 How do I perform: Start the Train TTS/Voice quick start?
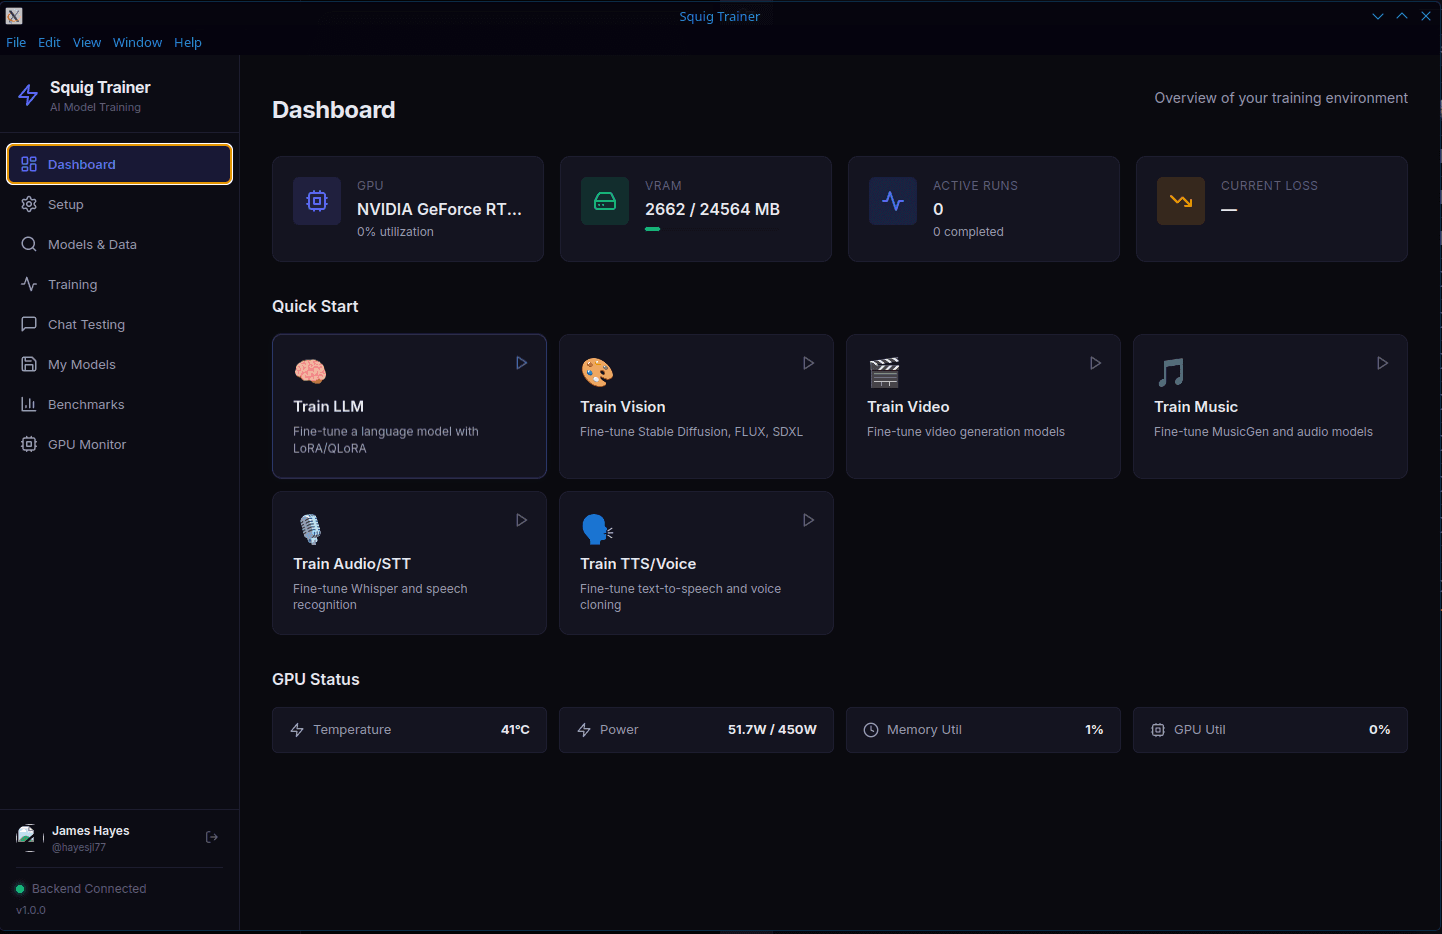[x=807, y=519]
